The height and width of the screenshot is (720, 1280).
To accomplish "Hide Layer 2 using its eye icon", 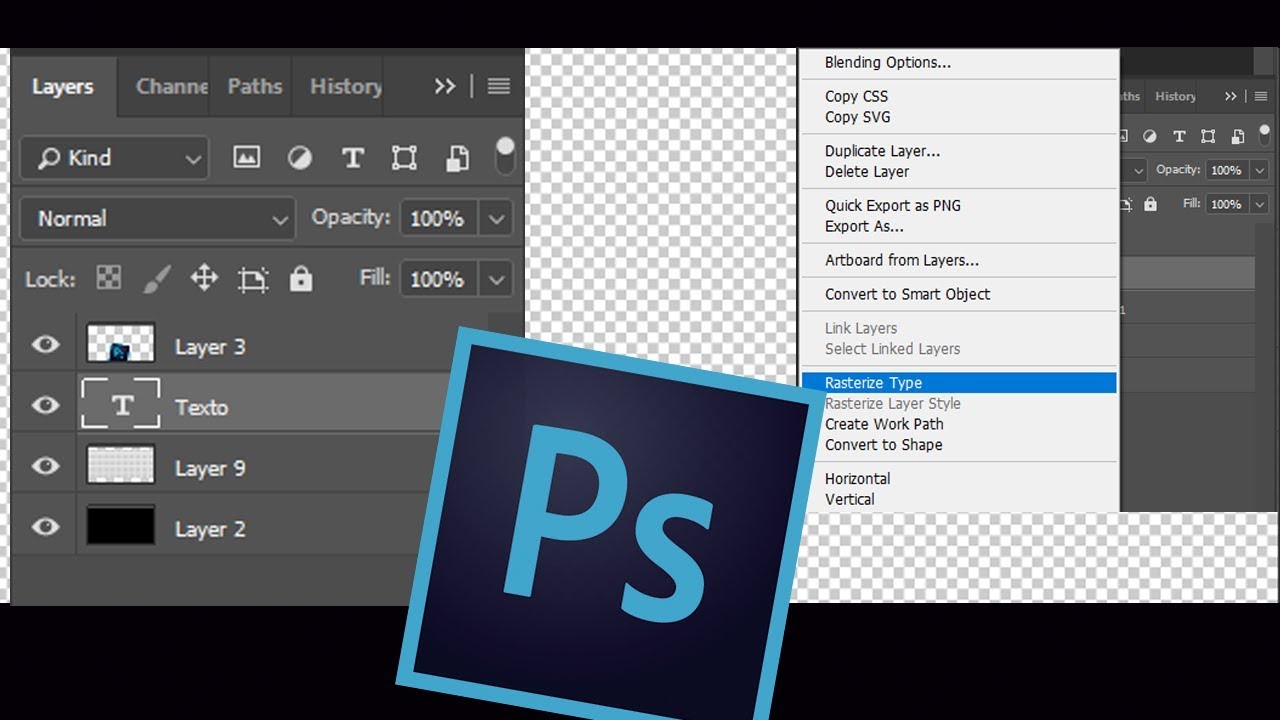I will coord(45,527).
